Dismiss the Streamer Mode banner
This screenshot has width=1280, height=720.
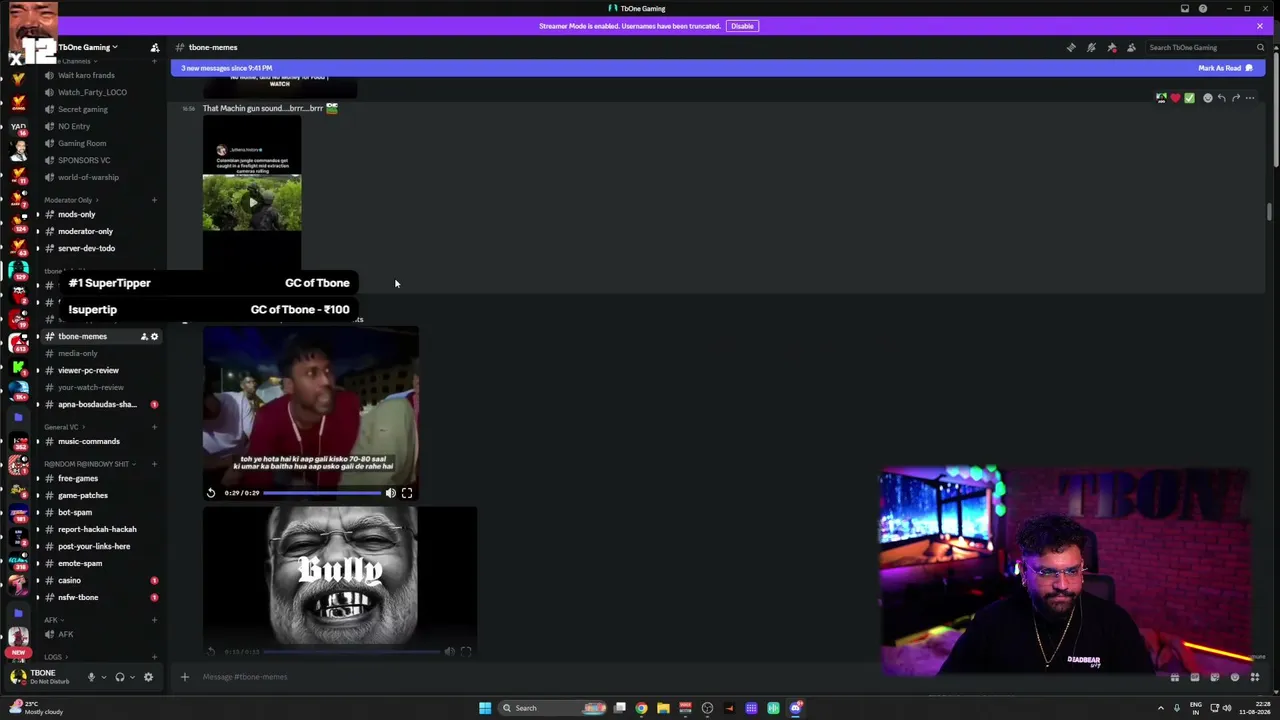point(1260,26)
